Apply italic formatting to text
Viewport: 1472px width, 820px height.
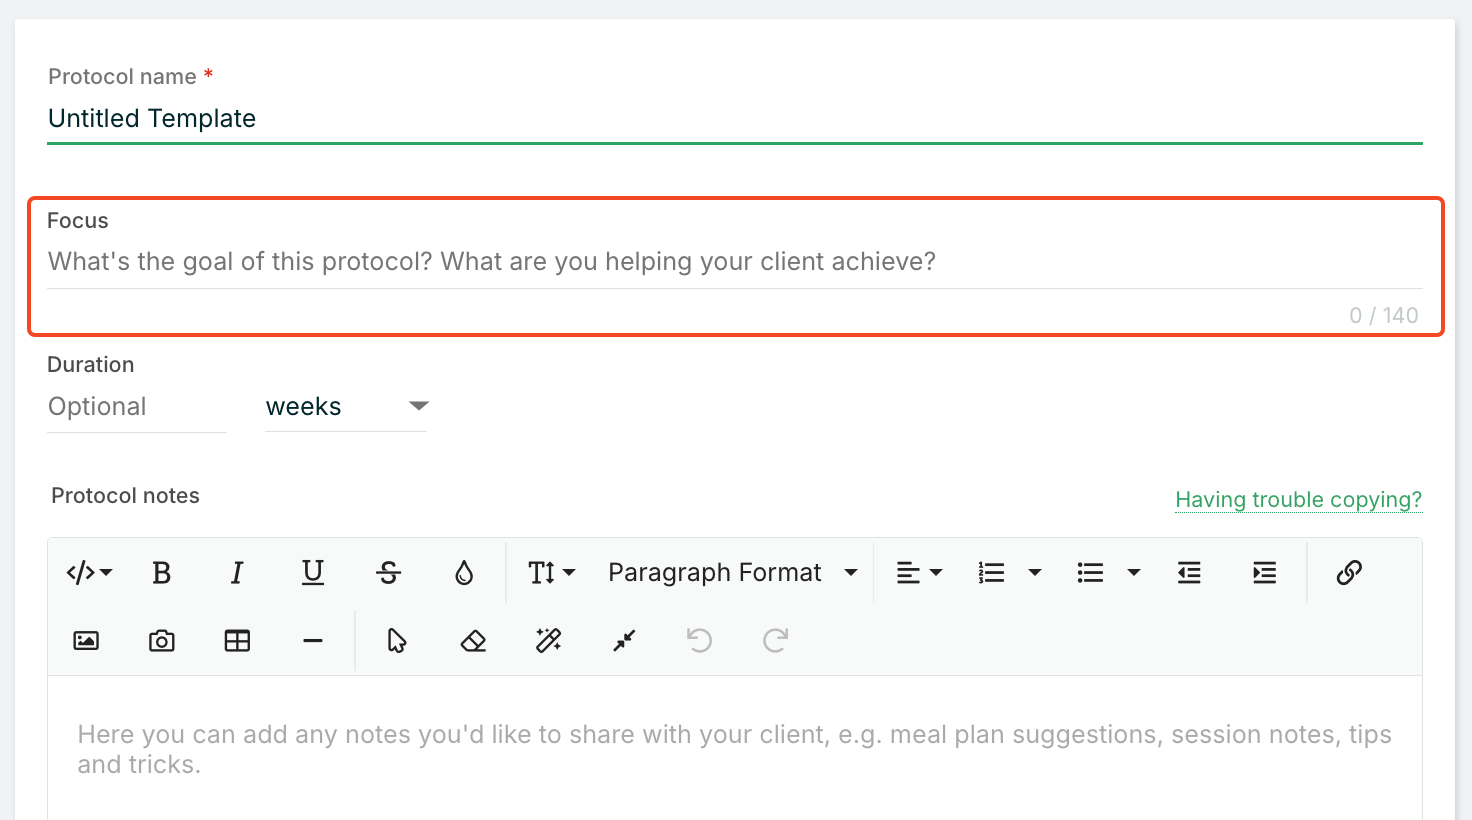click(237, 573)
